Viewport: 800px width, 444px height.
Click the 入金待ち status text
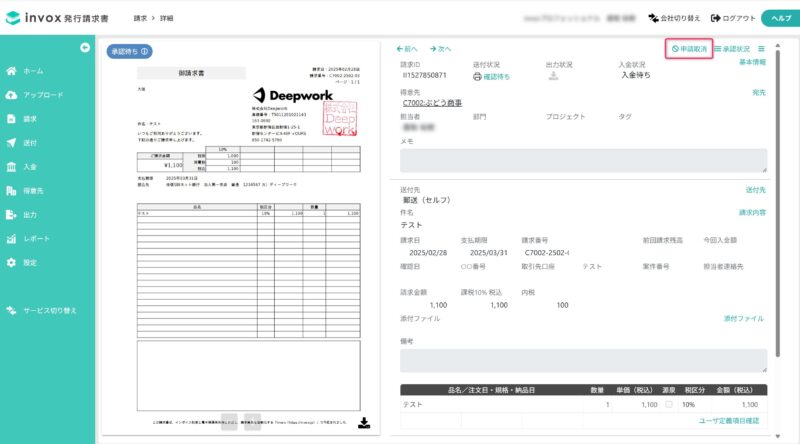(636, 75)
